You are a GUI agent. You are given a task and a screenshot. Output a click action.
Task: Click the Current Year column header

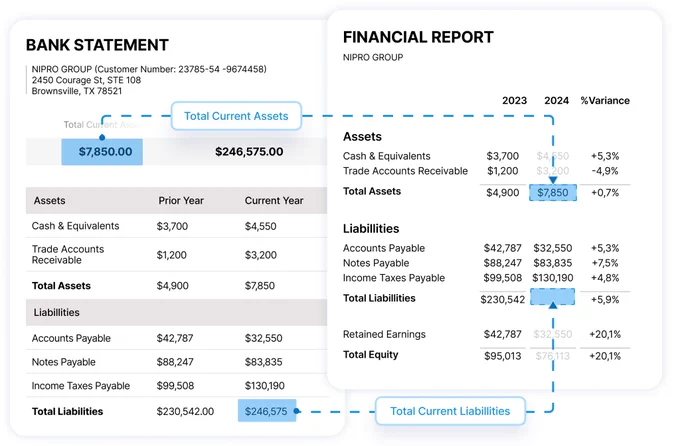point(274,200)
